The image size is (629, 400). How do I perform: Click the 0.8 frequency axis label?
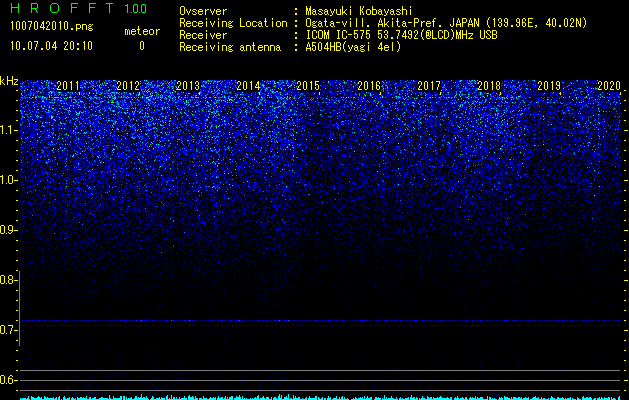click(7, 280)
